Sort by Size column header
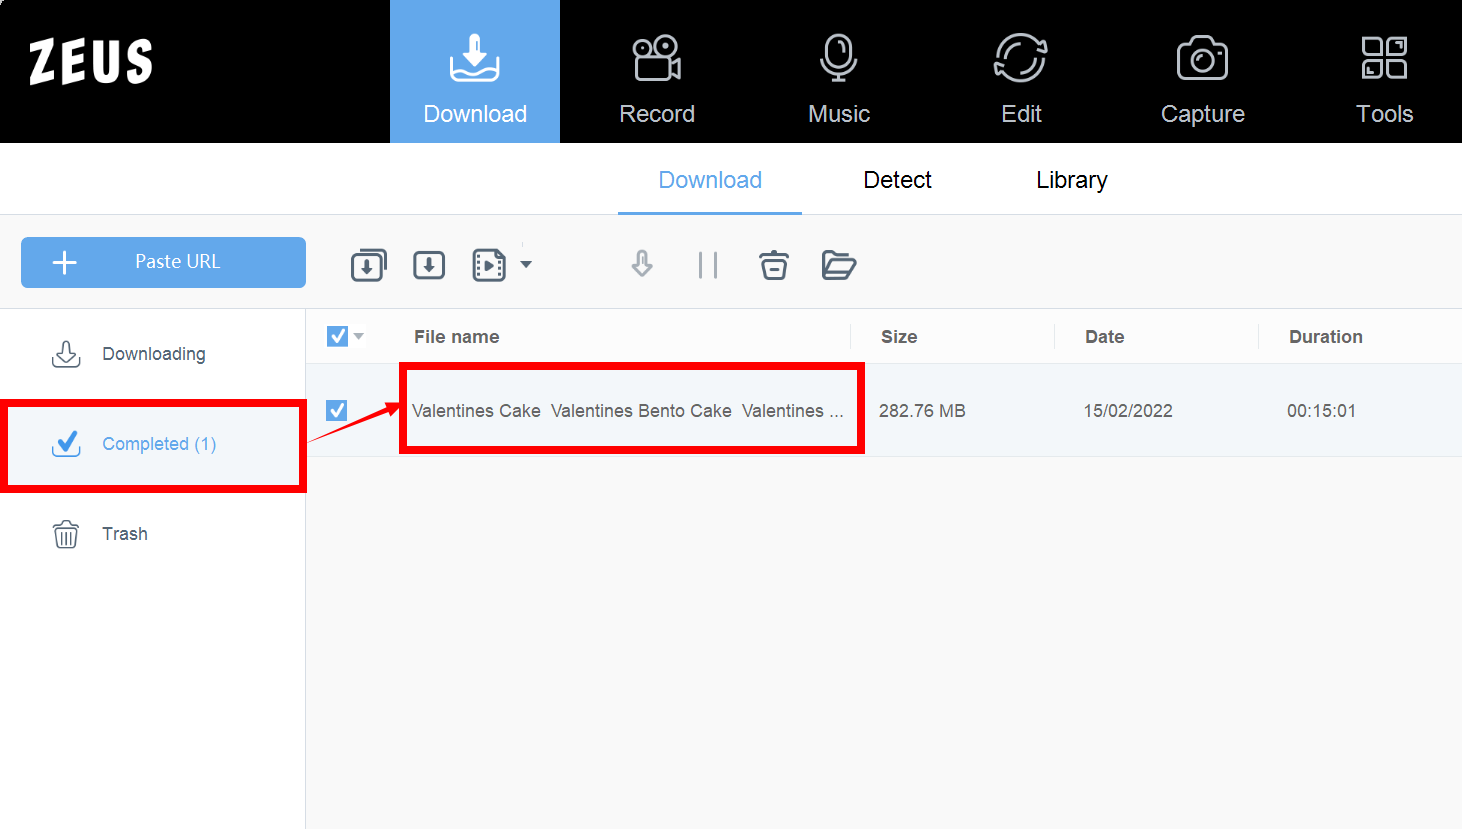Image resolution: width=1462 pixels, height=829 pixels. (899, 337)
